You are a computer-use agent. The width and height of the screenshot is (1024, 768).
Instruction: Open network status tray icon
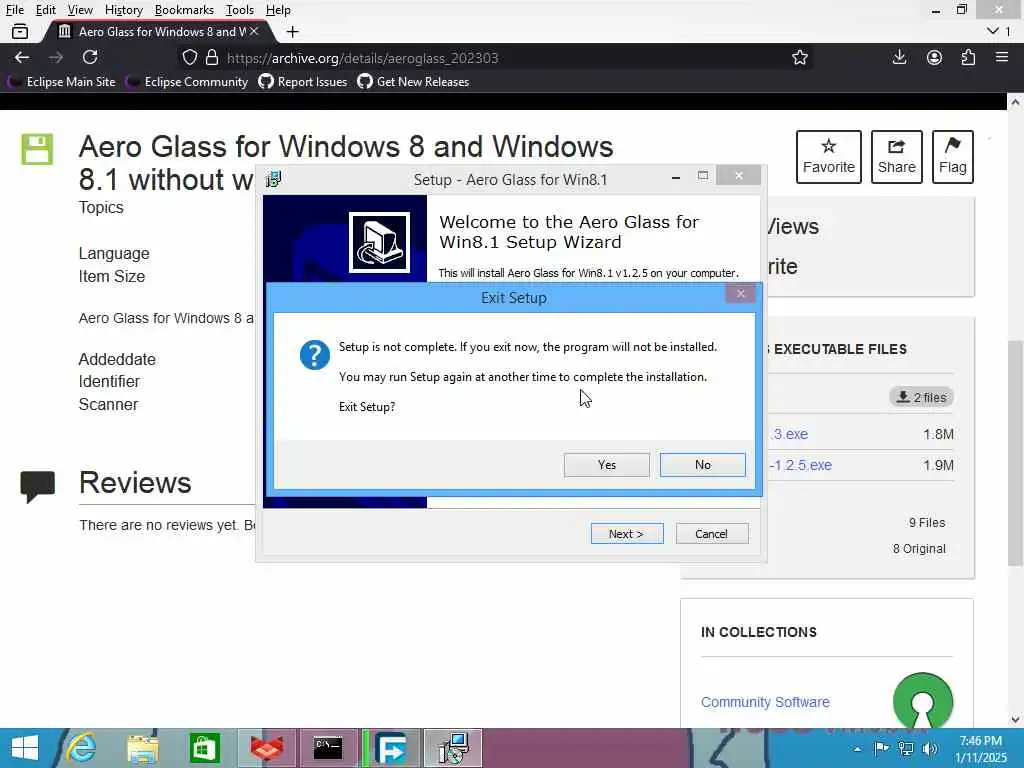click(x=906, y=748)
